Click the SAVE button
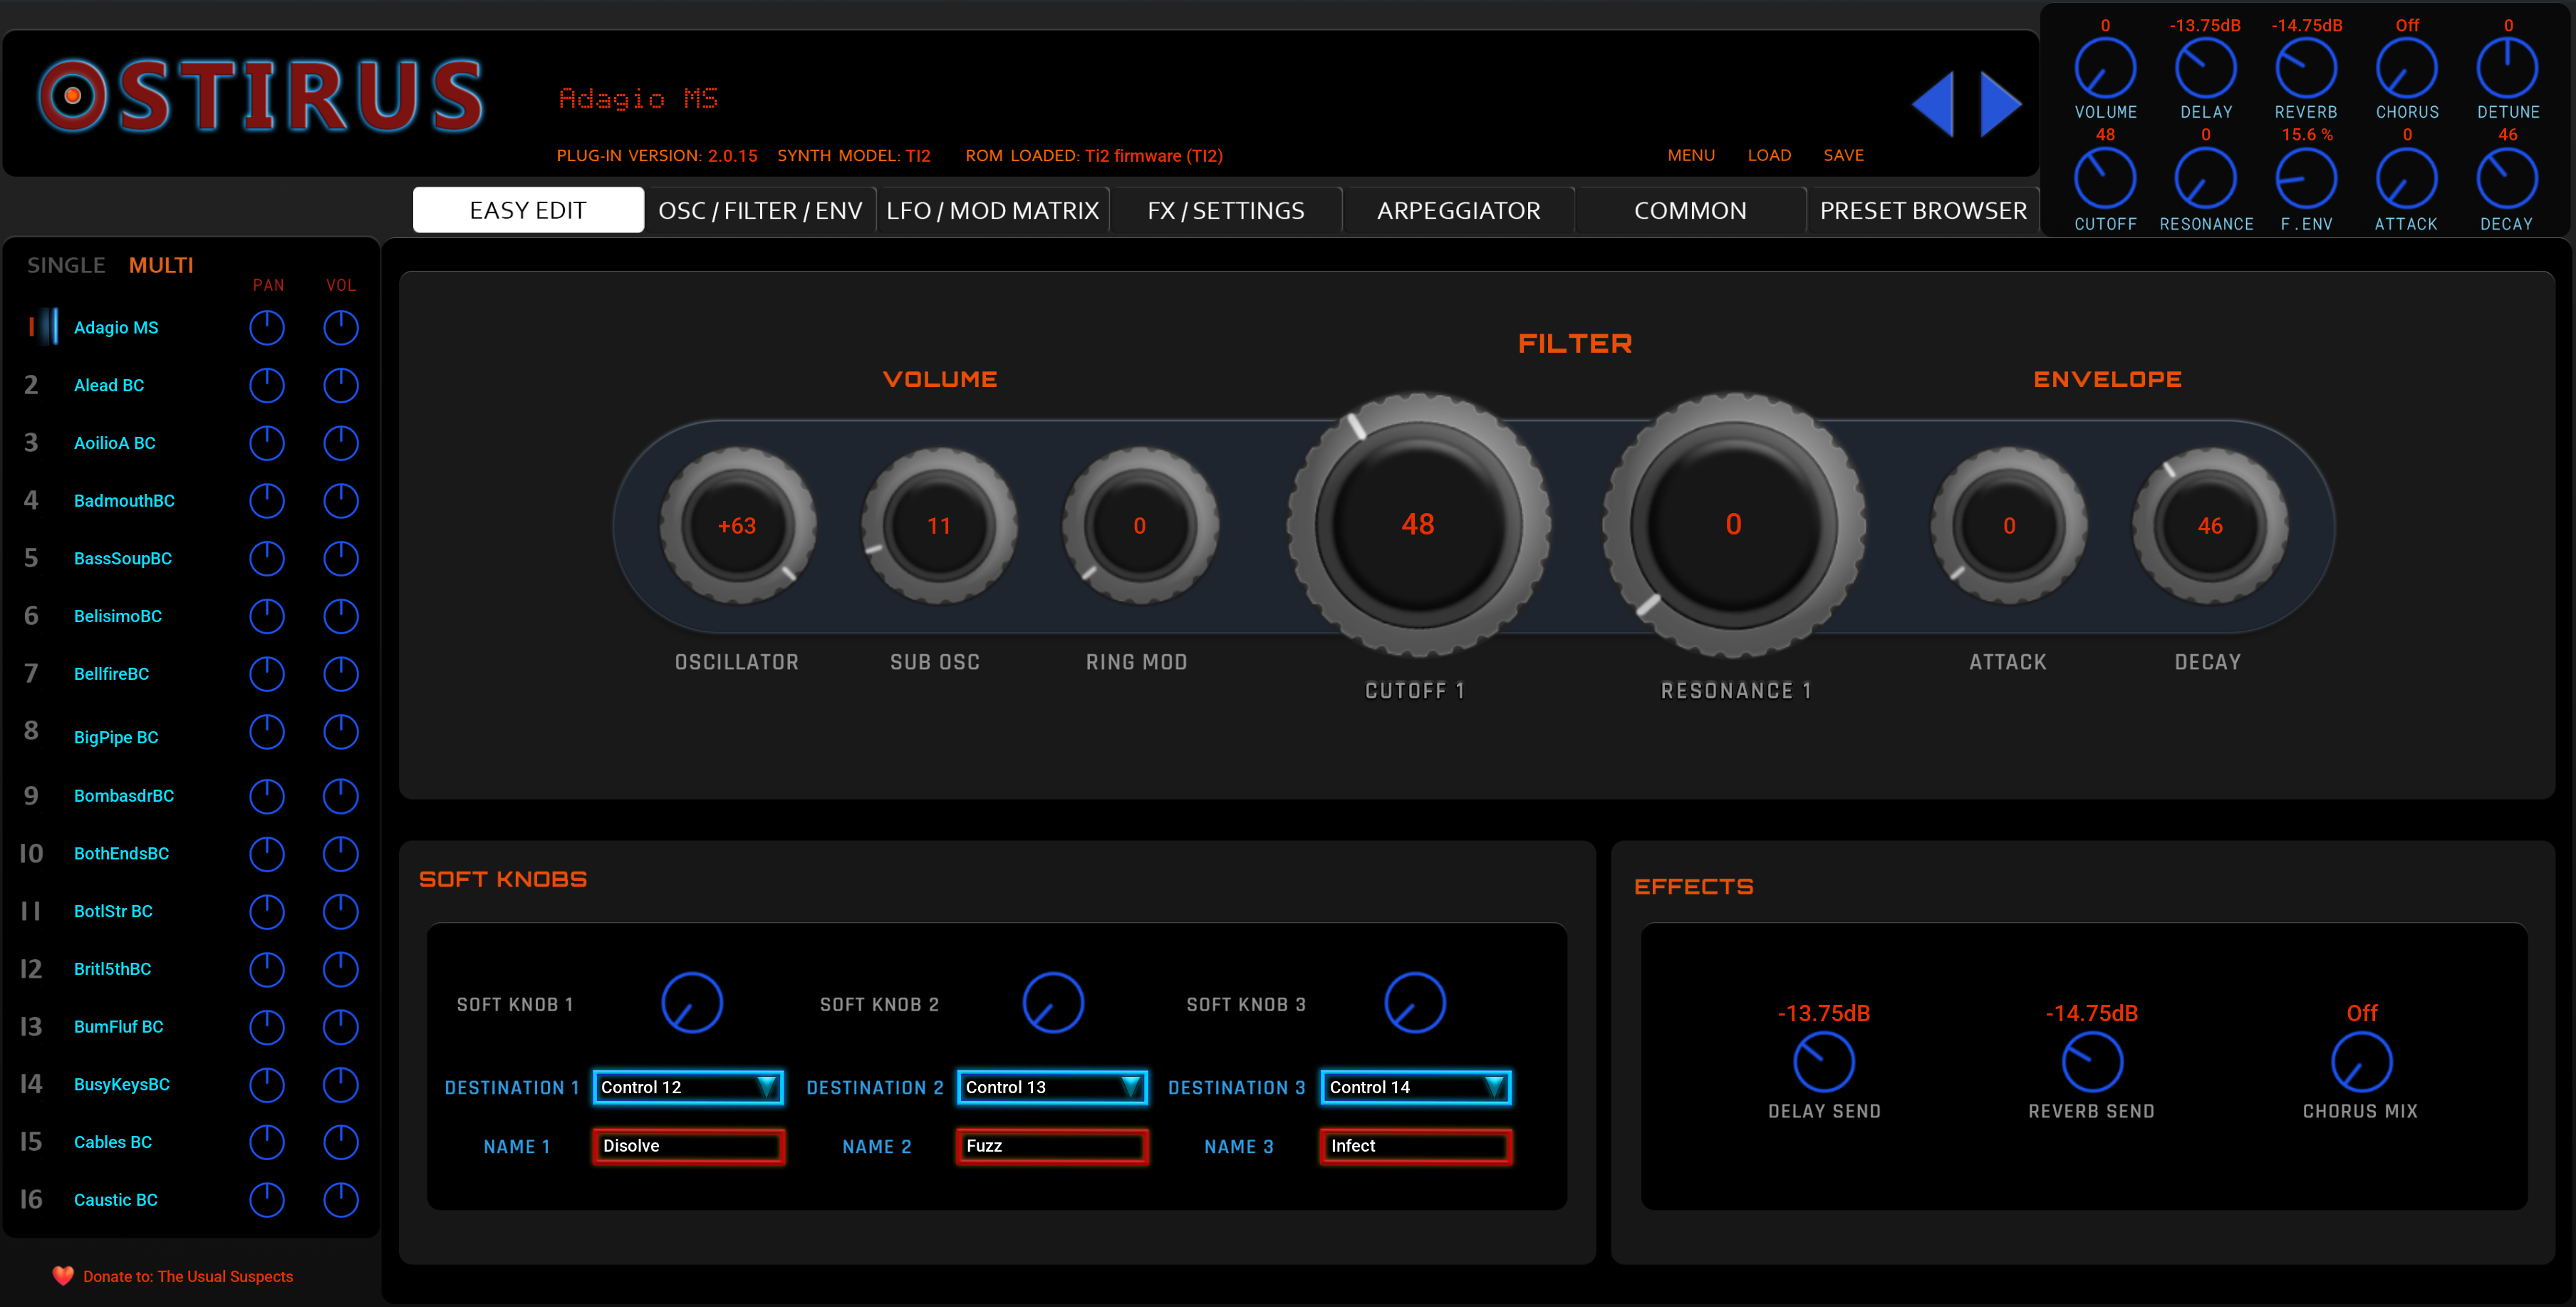This screenshot has height=1307, width=2576. (1843, 155)
